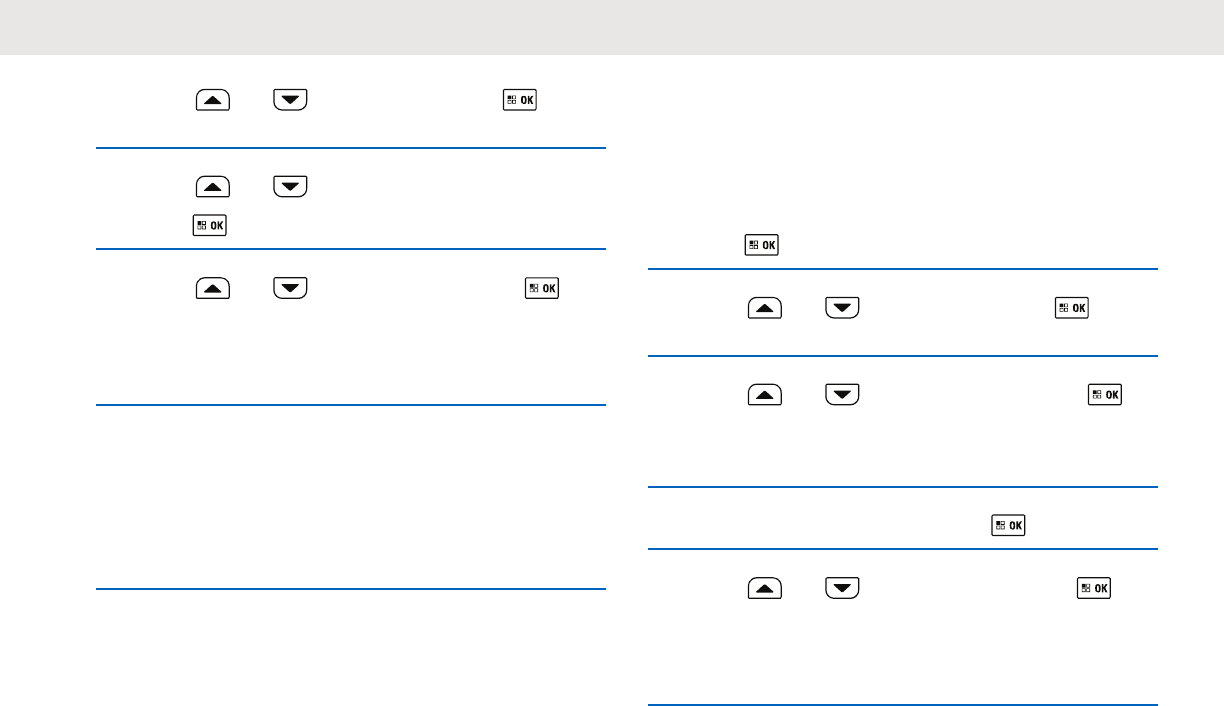Viewport: 1224px width, 706px height.
Task: Click the down arrow in the second right-column arrow step
Action: tap(842, 395)
